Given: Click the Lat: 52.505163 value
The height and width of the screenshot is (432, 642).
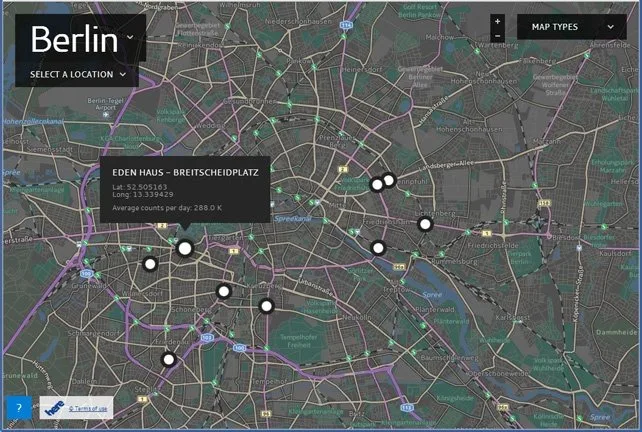Looking at the screenshot, I should [x=140, y=187].
